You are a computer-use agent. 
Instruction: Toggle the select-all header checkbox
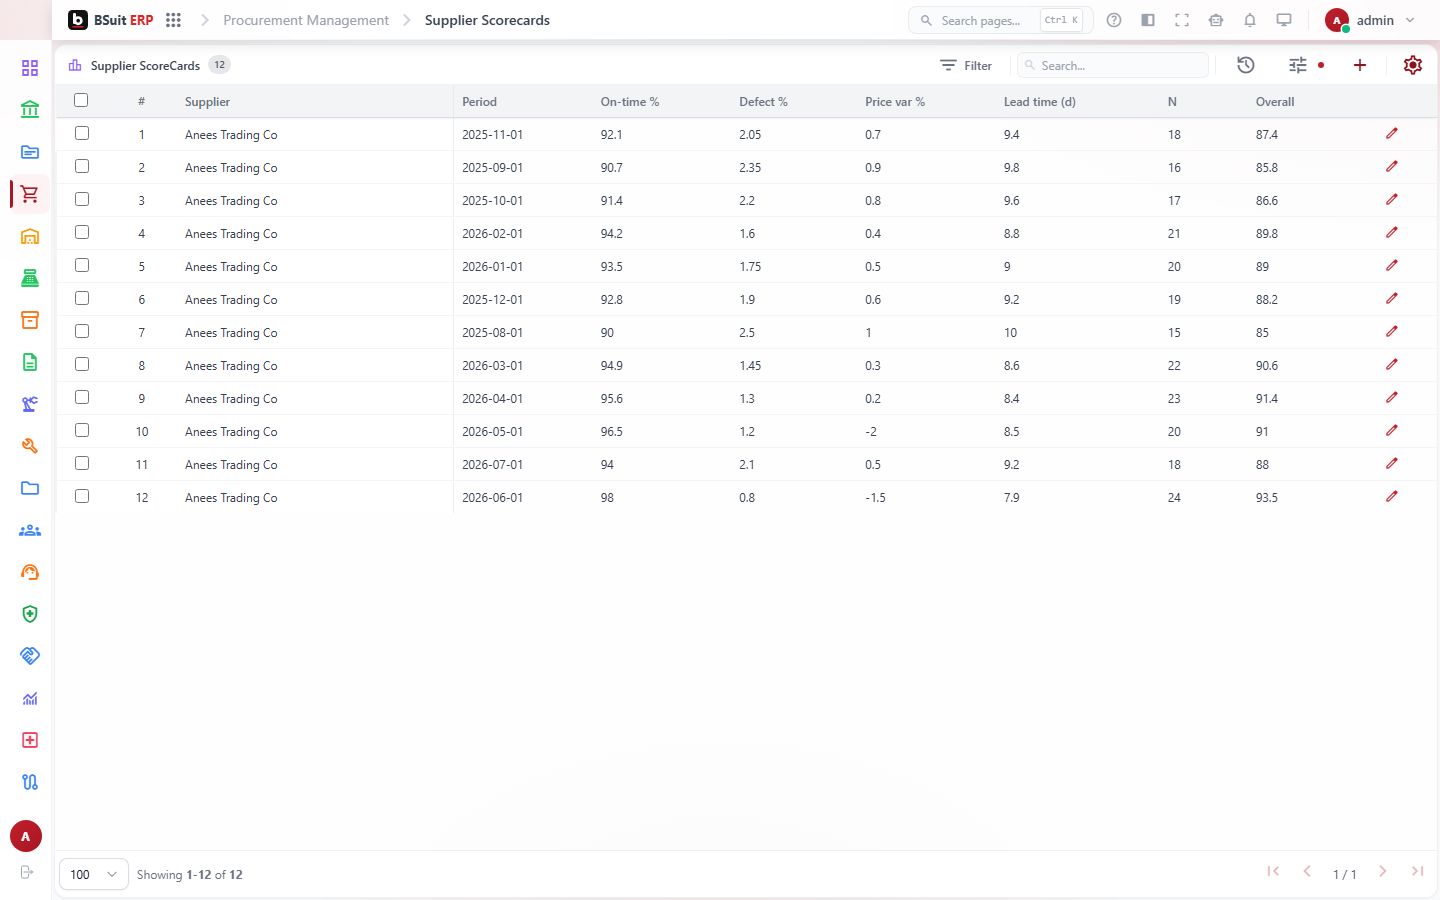(81, 100)
